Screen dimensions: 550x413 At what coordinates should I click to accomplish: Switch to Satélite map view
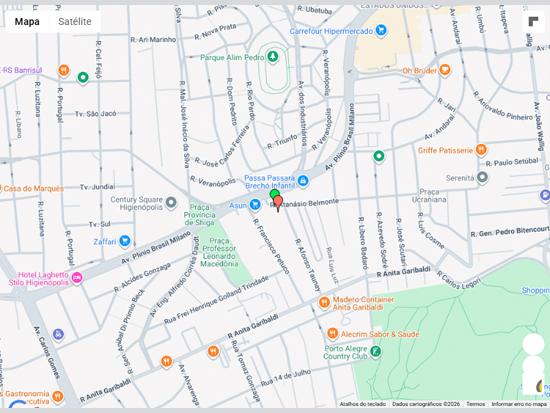click(75, 21)
